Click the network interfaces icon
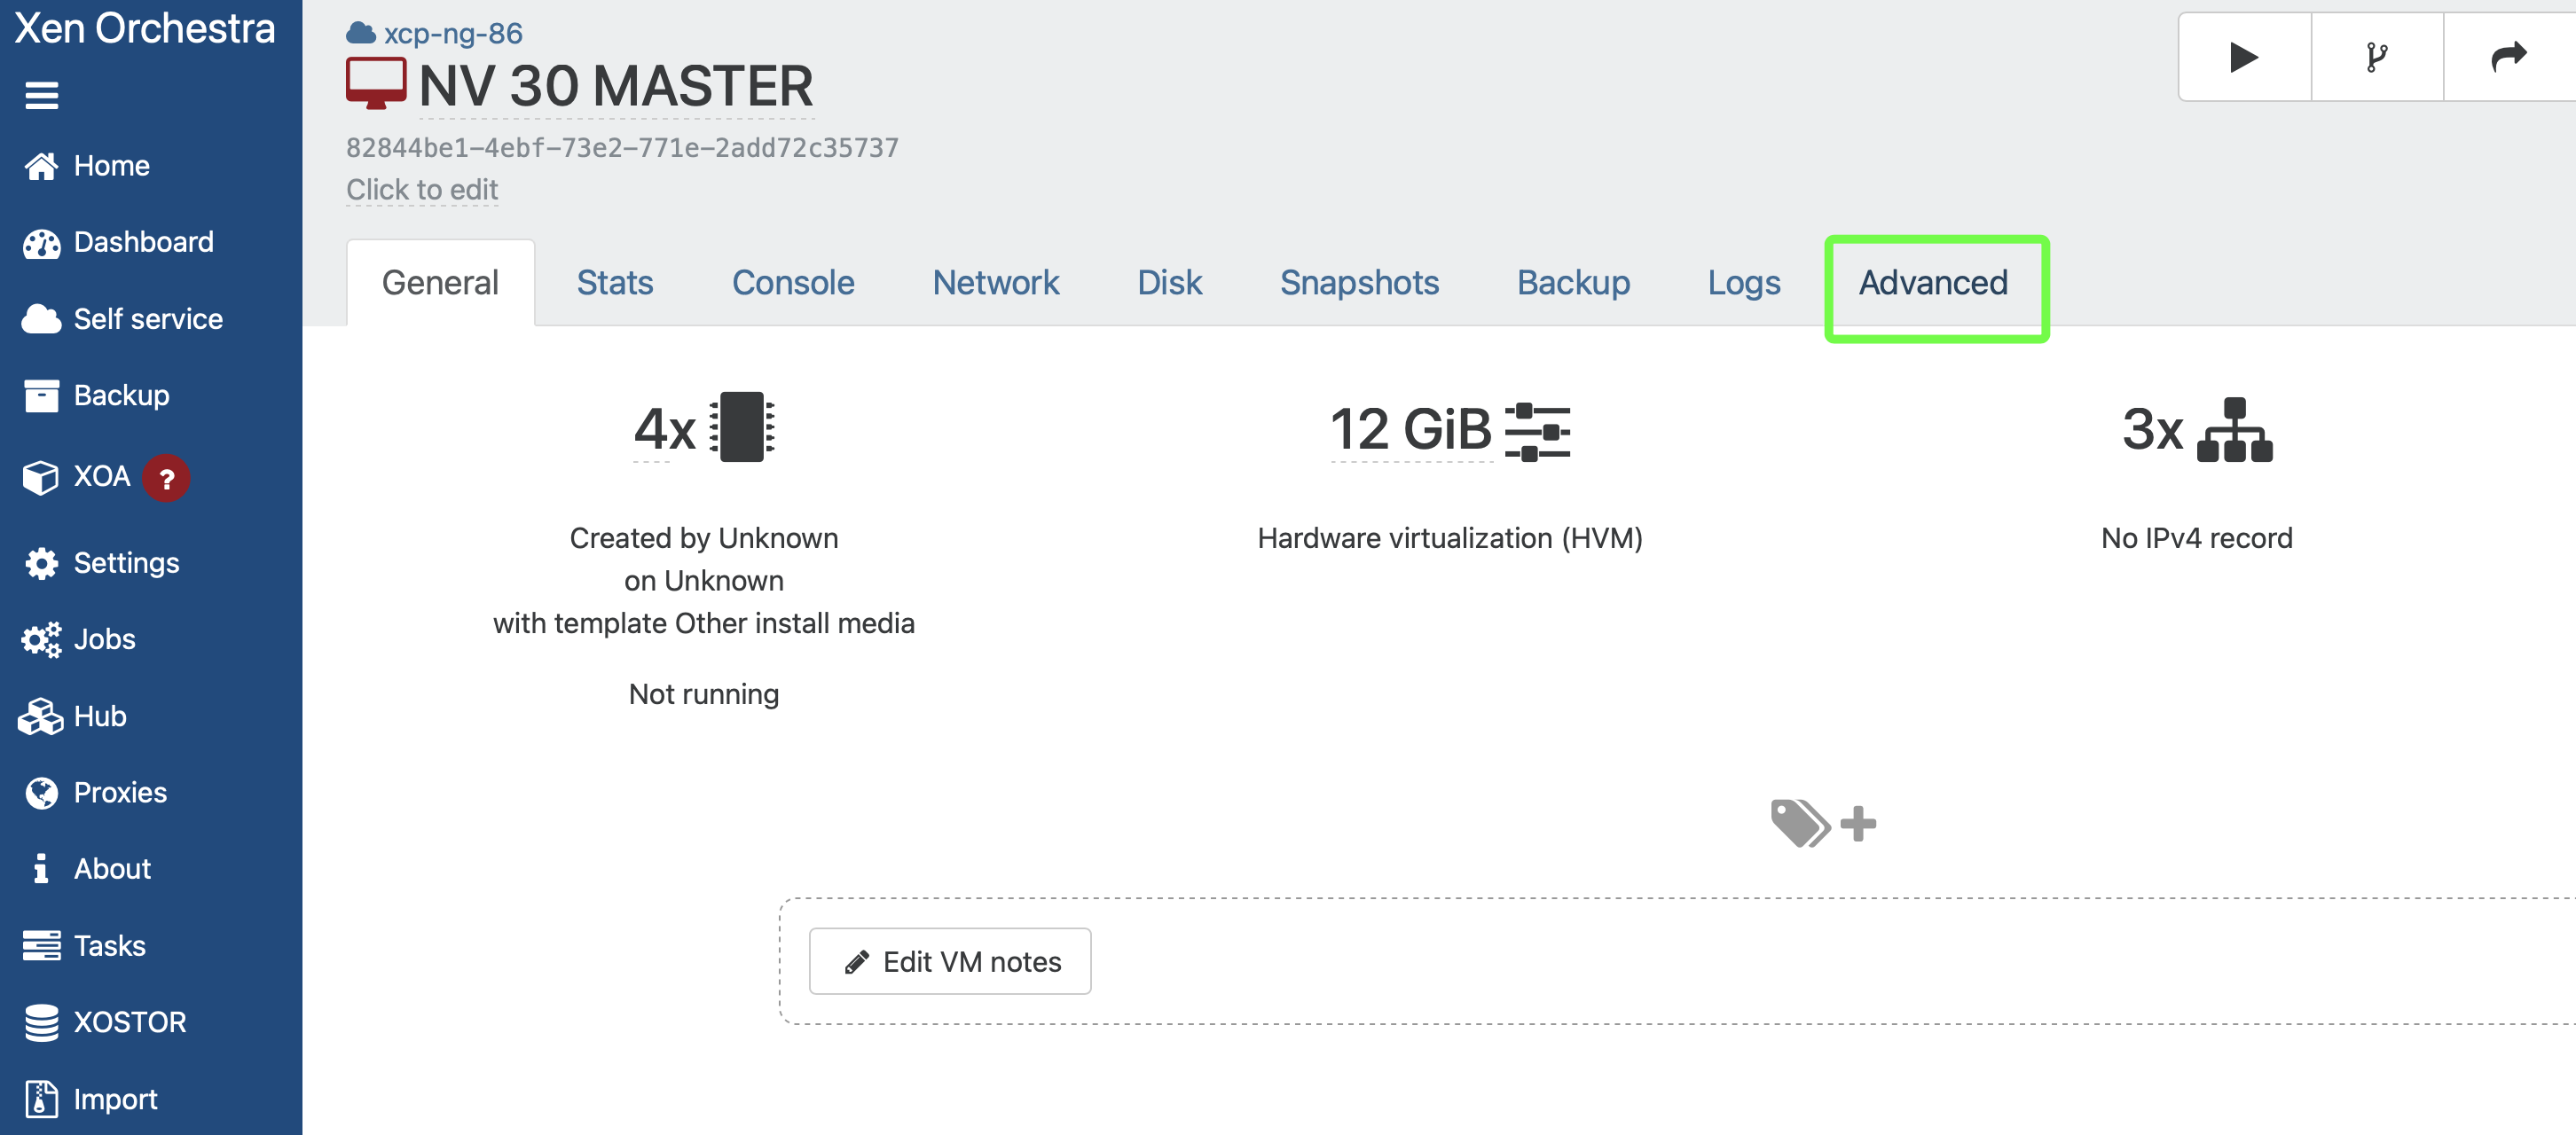The height and width of the screenshot is (1135, 2576). click(x=2234, y=430)
